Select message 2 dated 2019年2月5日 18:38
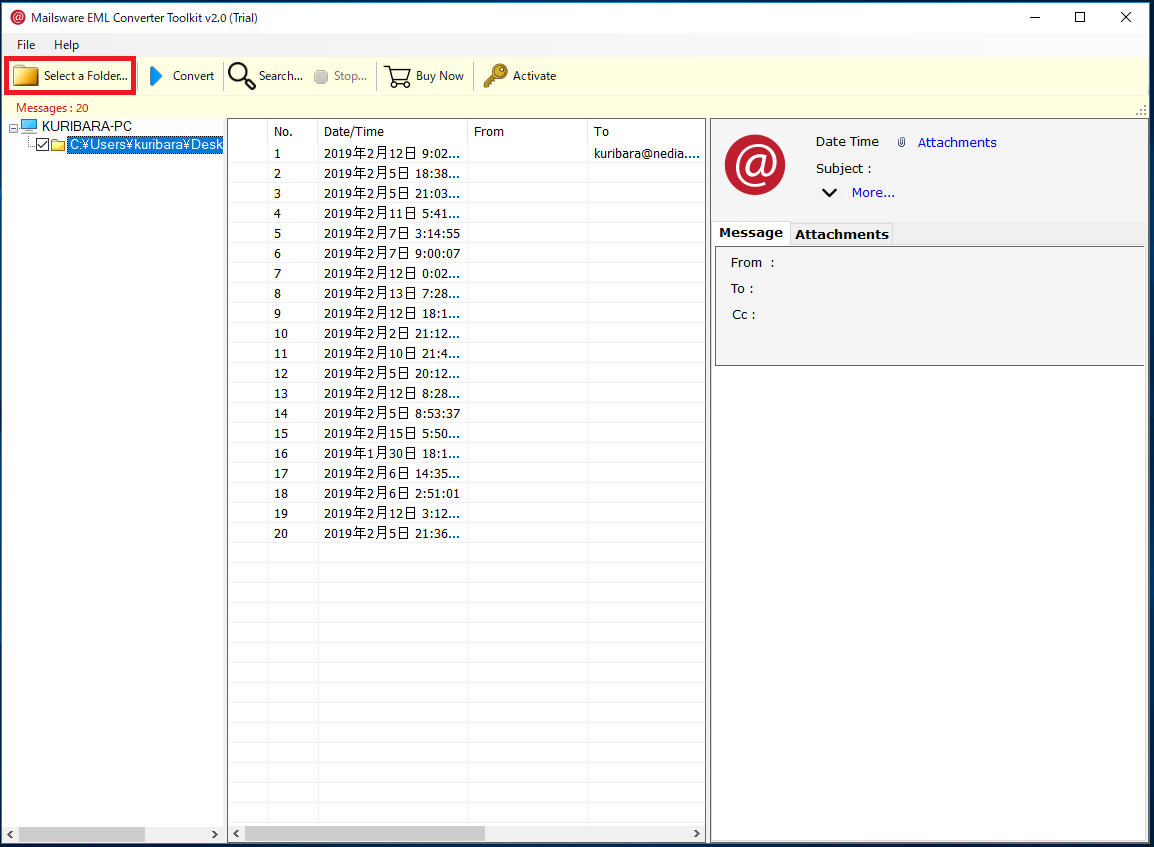 coord(466,173)
